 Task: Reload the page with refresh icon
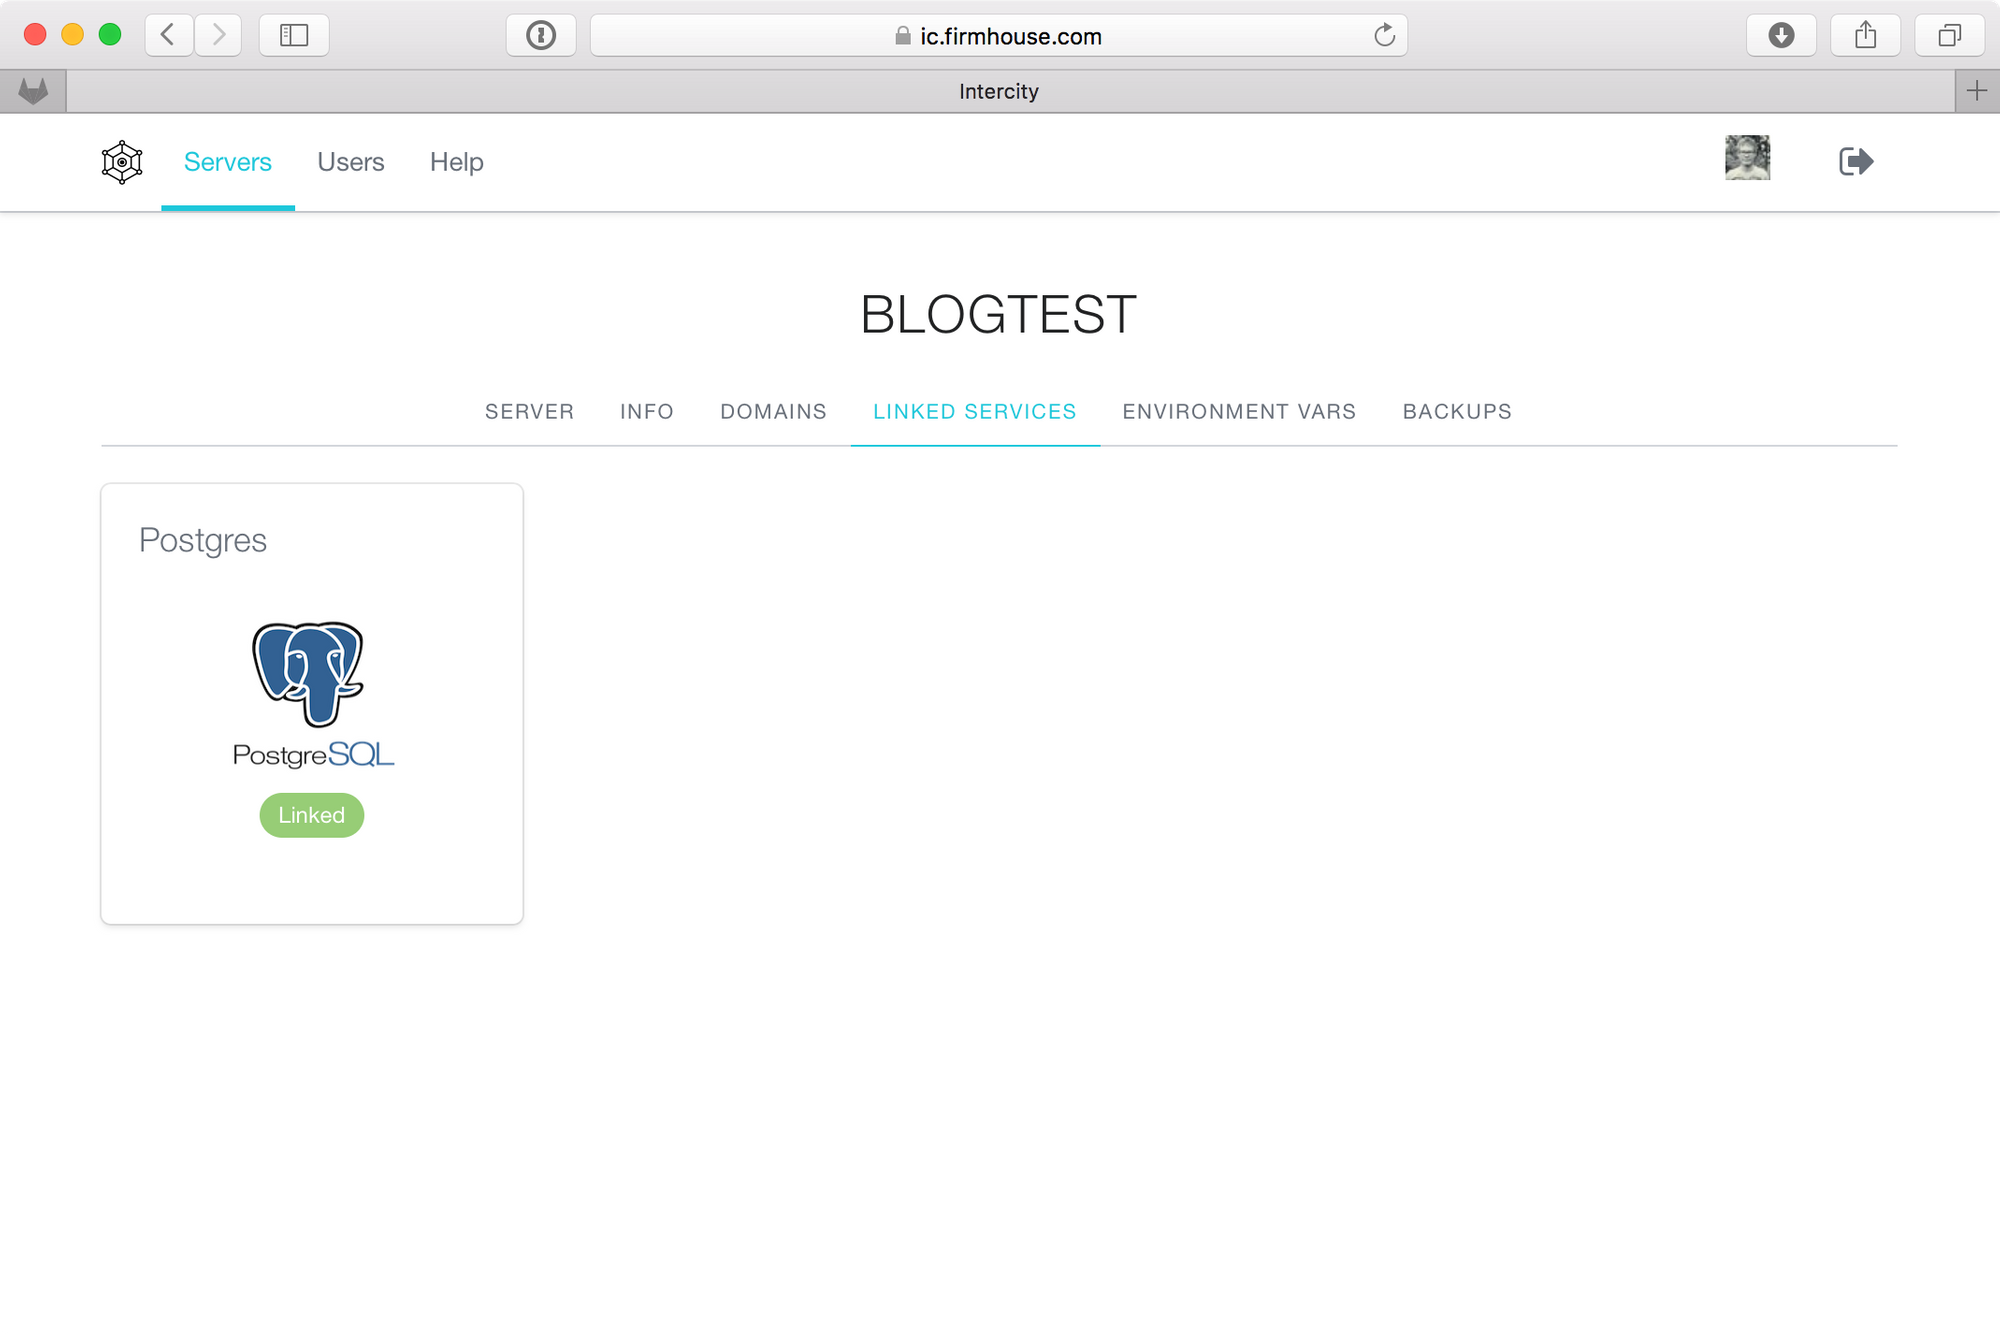tap(1384, 36)
